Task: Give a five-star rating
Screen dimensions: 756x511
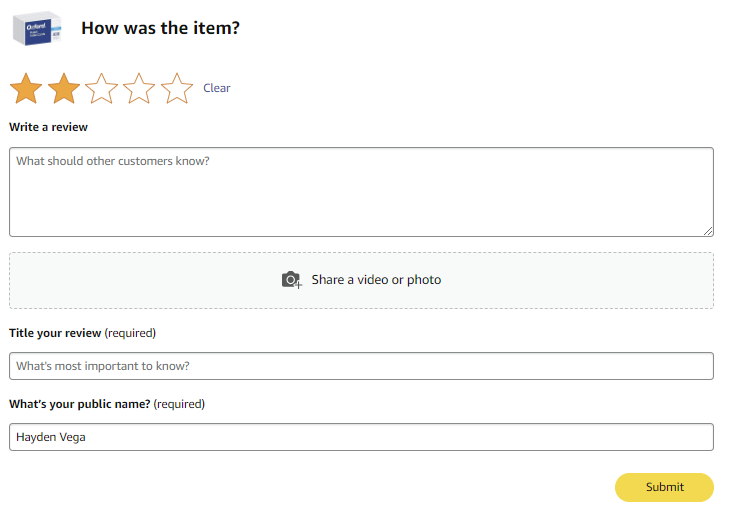Action: (177, 89)
